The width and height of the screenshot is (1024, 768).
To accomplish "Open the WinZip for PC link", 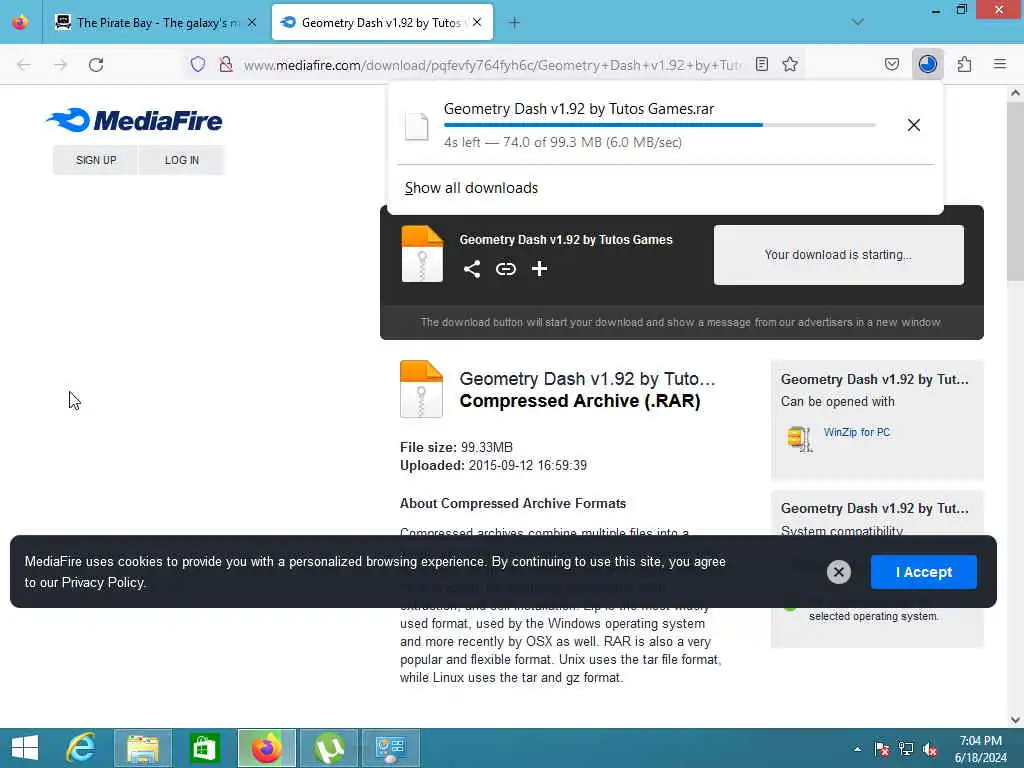I will pyautogui.click(x=857, y=432).
